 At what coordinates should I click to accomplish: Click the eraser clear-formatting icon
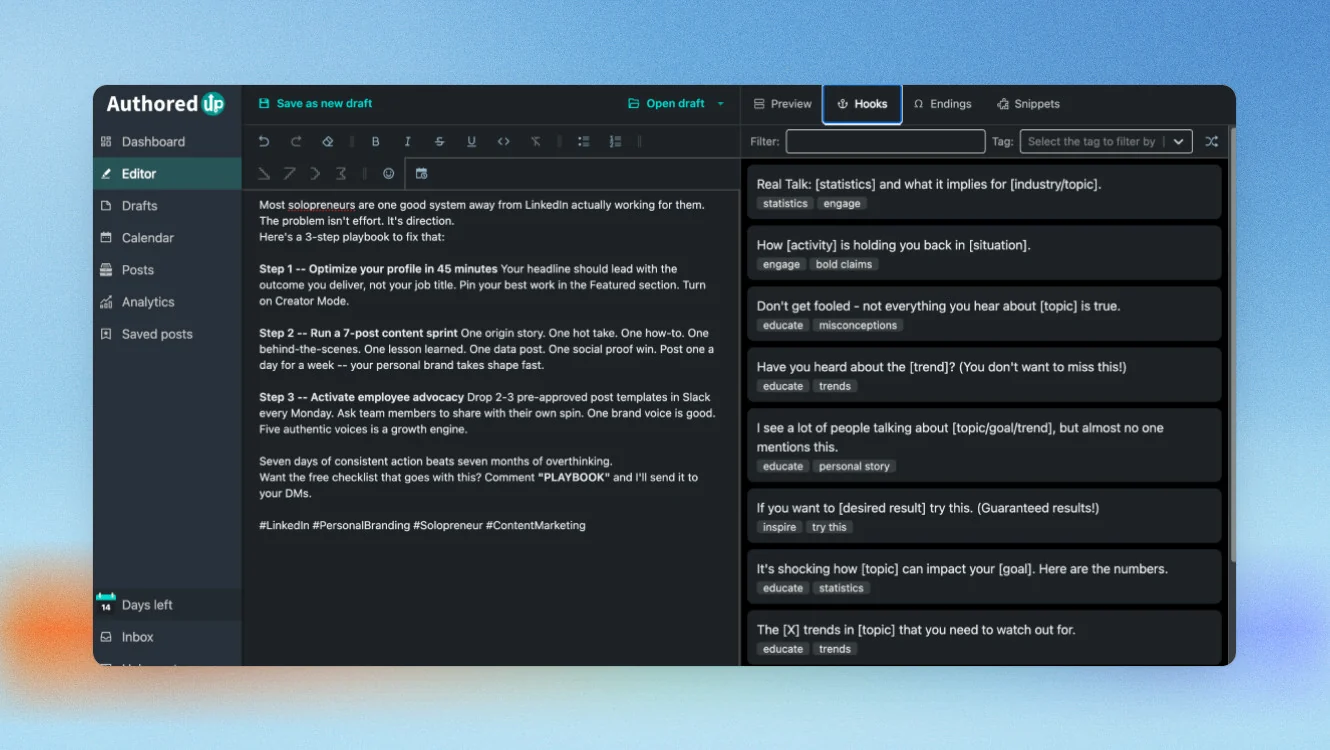click(x=327, y=142)
